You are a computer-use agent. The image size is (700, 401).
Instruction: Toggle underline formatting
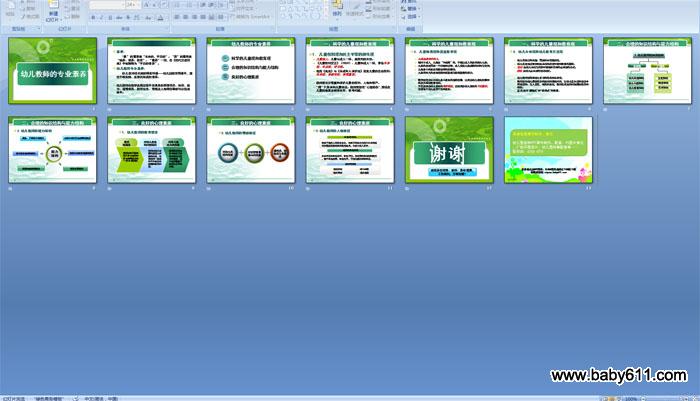tap(108, 17)
